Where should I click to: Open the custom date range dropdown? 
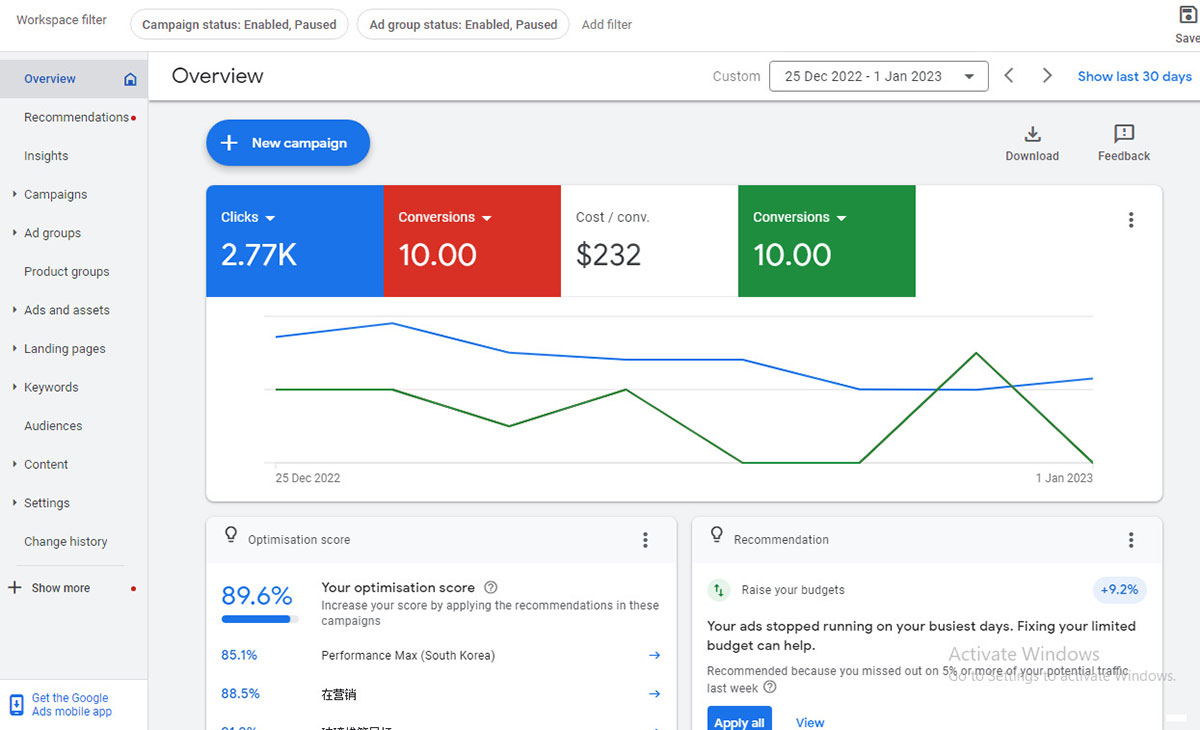pos(878,76)
